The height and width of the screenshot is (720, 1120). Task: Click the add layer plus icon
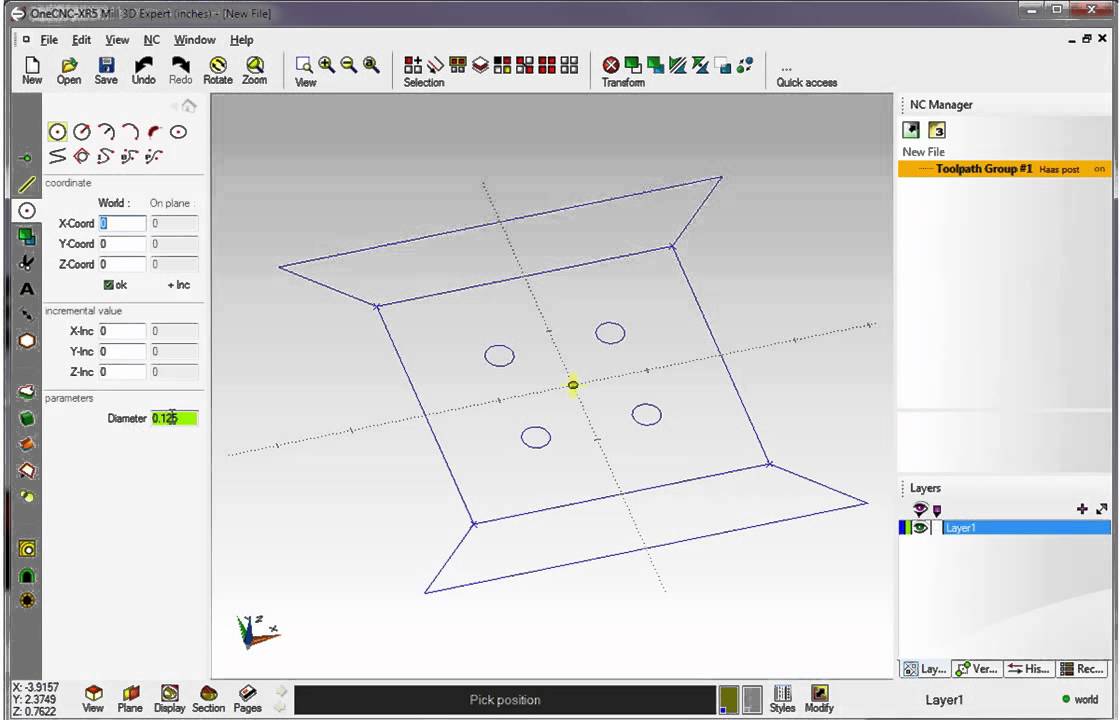point(1082,509)
